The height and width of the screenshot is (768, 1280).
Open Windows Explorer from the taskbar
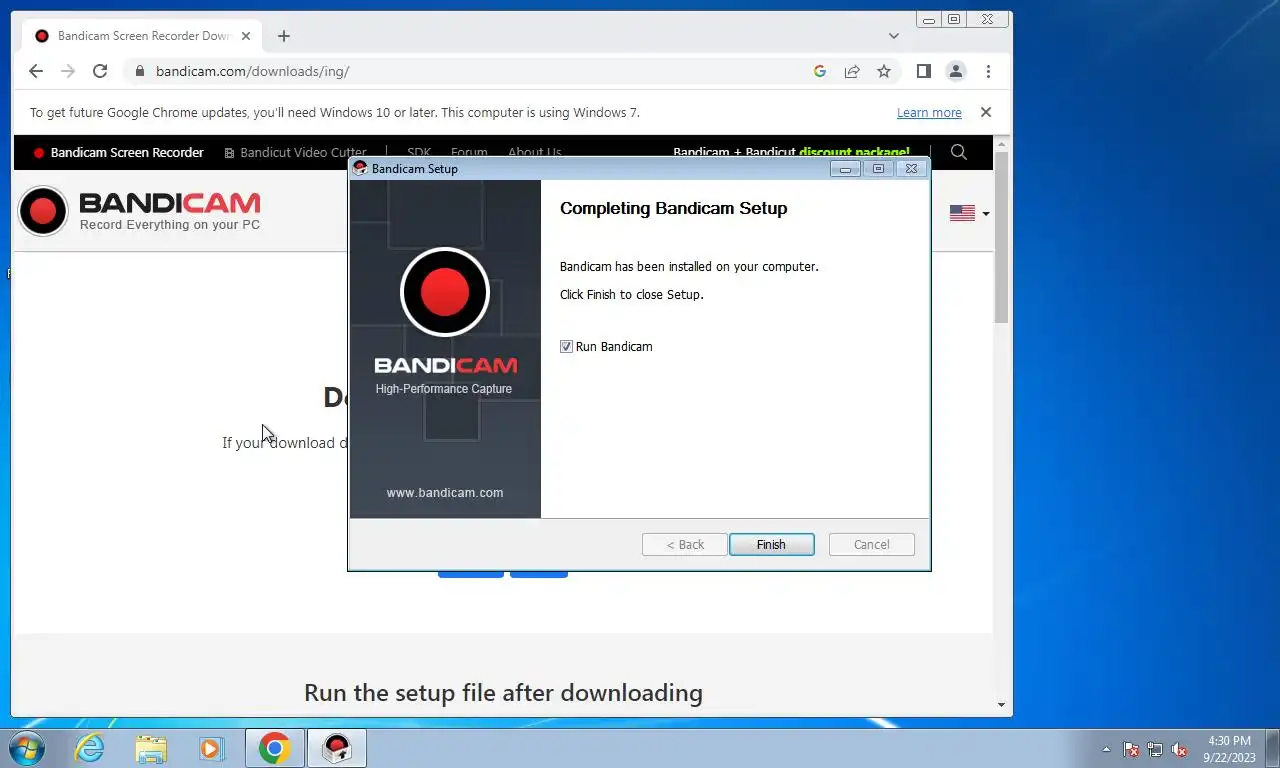tap(151, 748)
